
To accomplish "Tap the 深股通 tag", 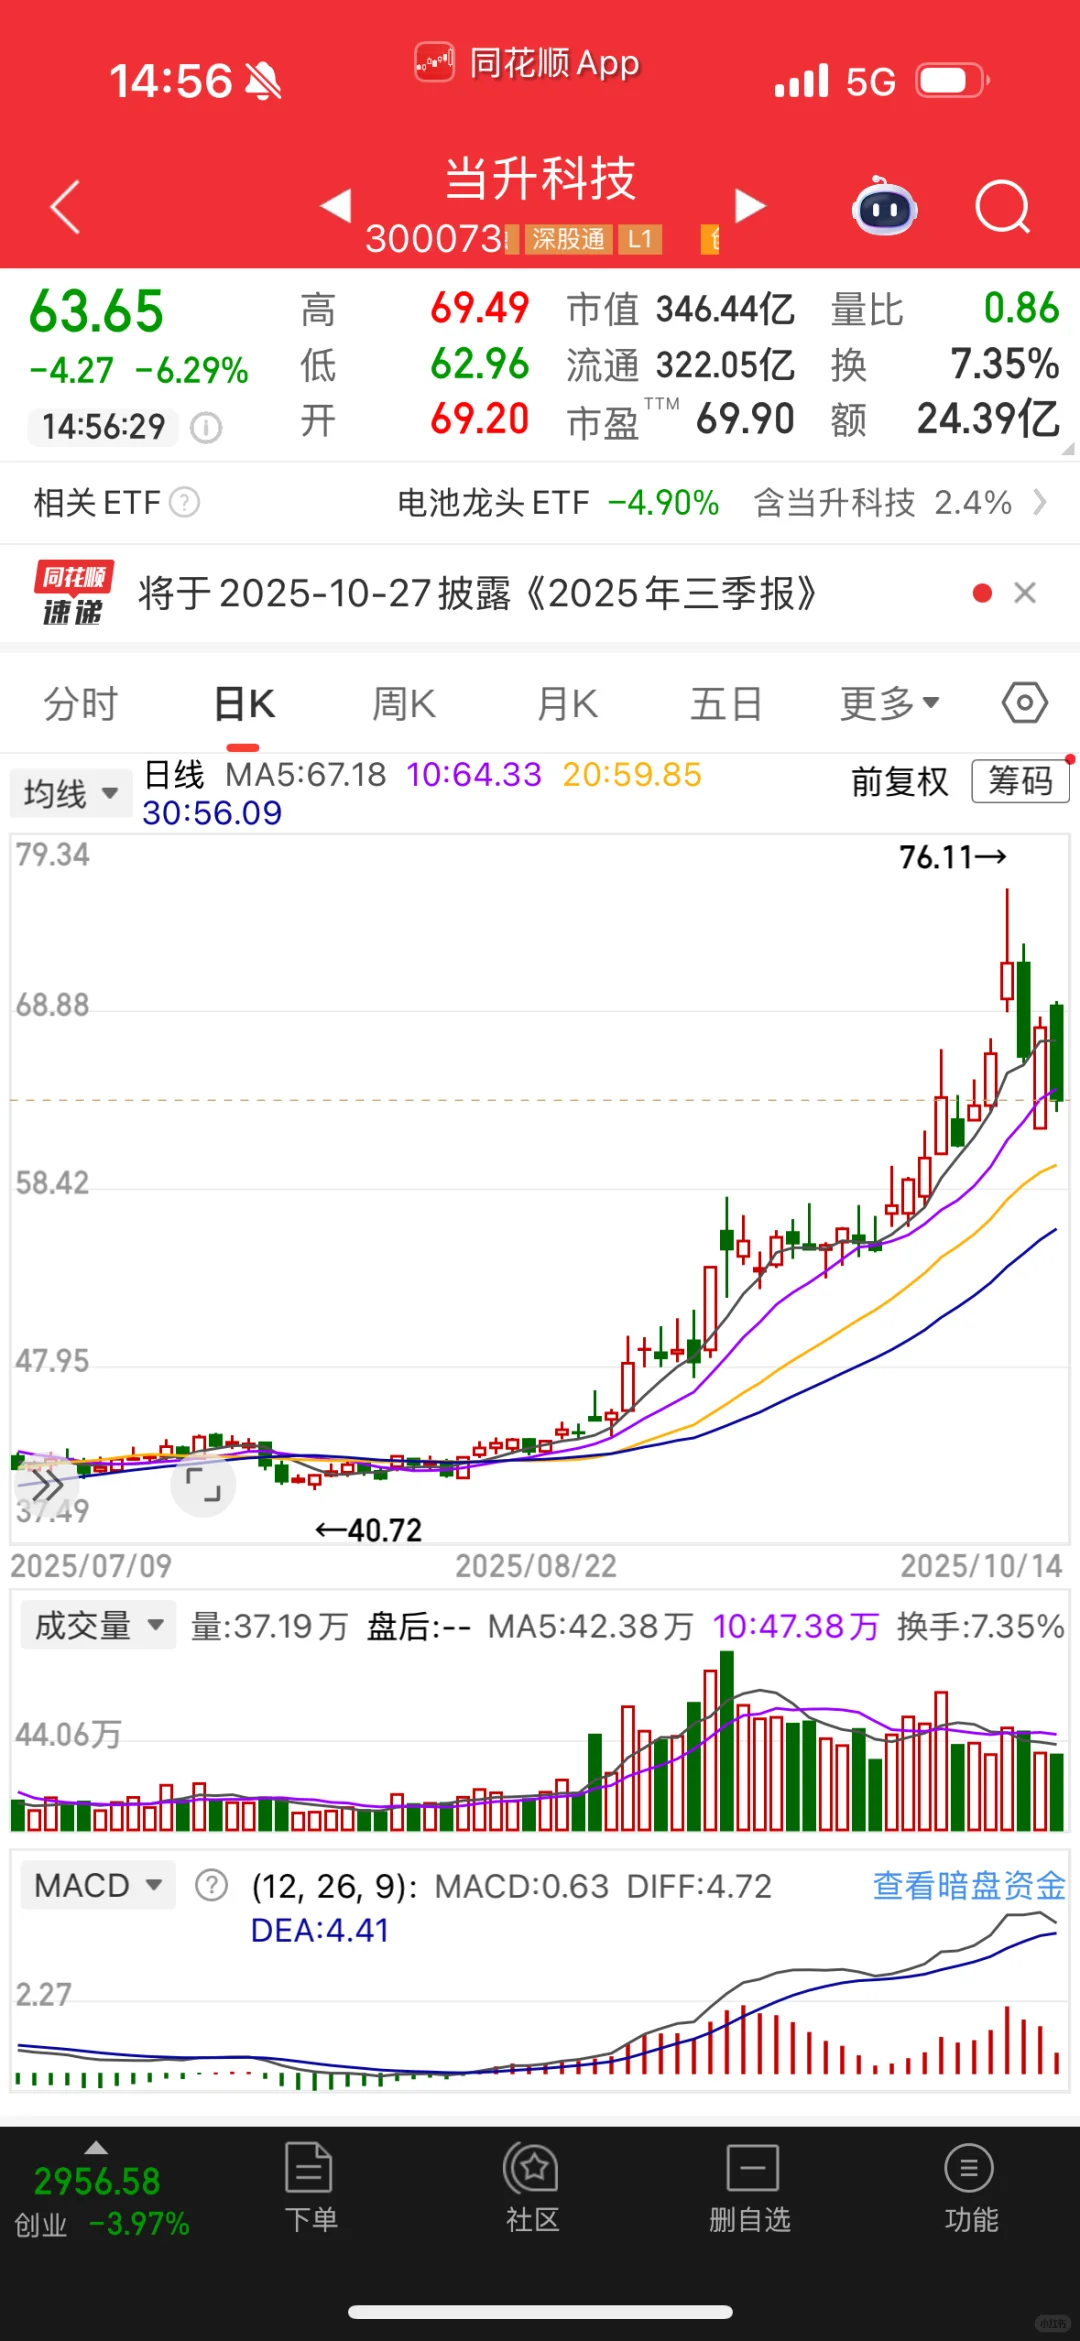I will 568,239.
